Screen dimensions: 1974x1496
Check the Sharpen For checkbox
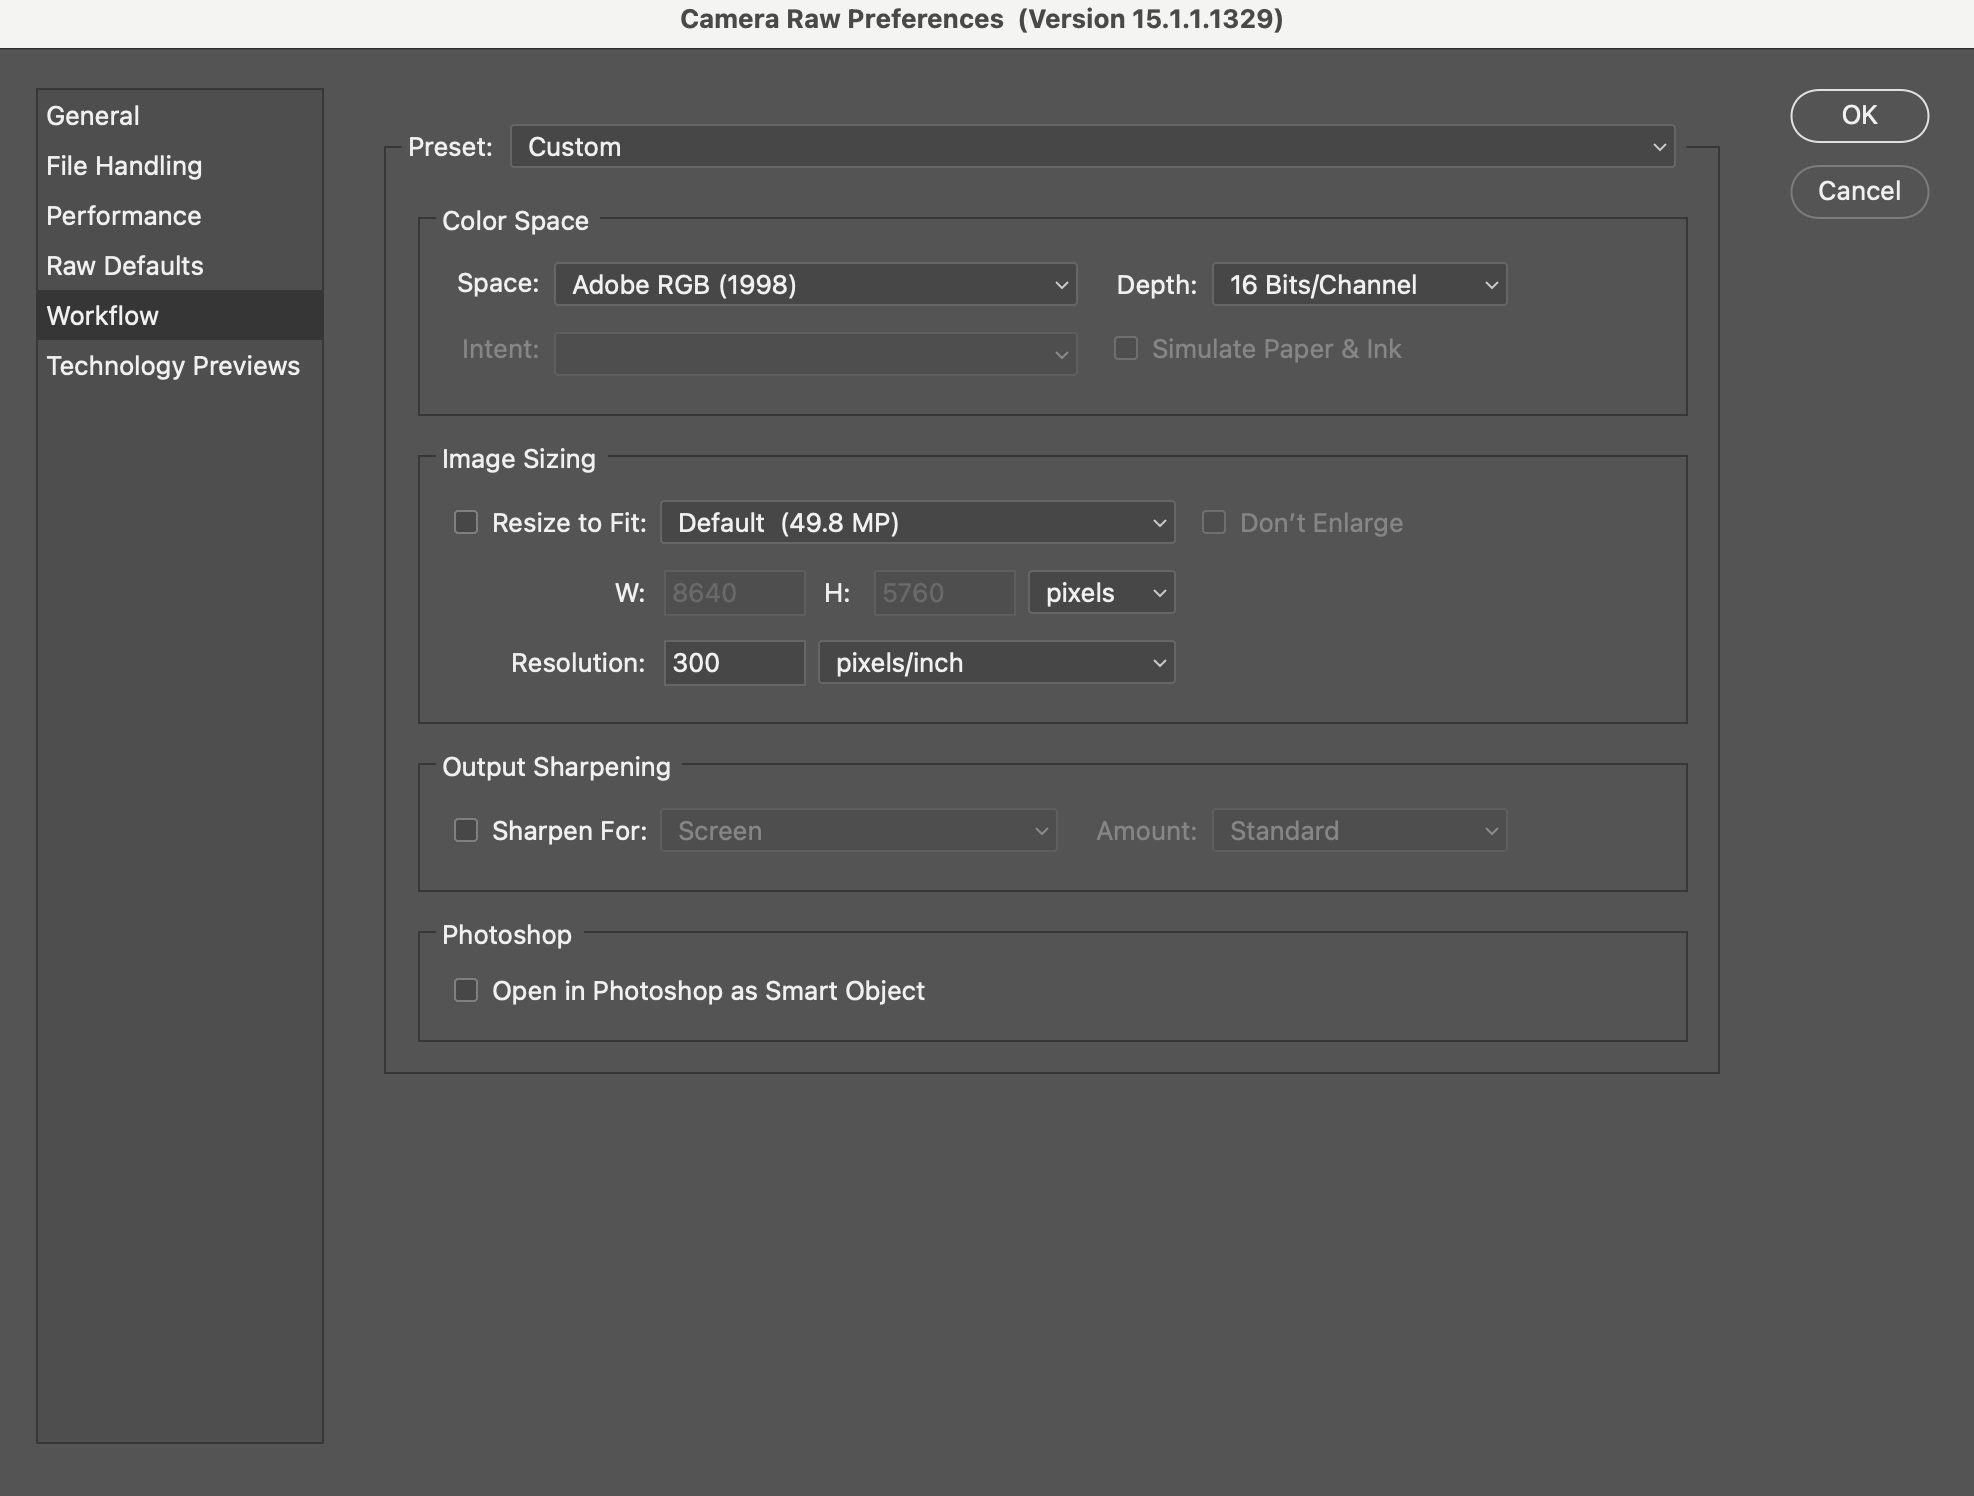pyautogui.click(x=466, y=831)
